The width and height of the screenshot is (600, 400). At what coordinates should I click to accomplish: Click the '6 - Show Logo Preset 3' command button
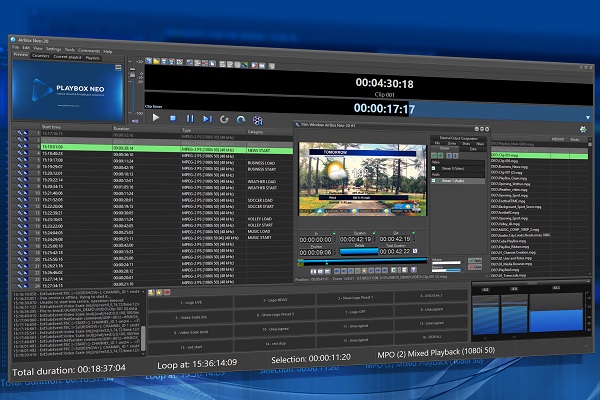[x=275, y=315]
